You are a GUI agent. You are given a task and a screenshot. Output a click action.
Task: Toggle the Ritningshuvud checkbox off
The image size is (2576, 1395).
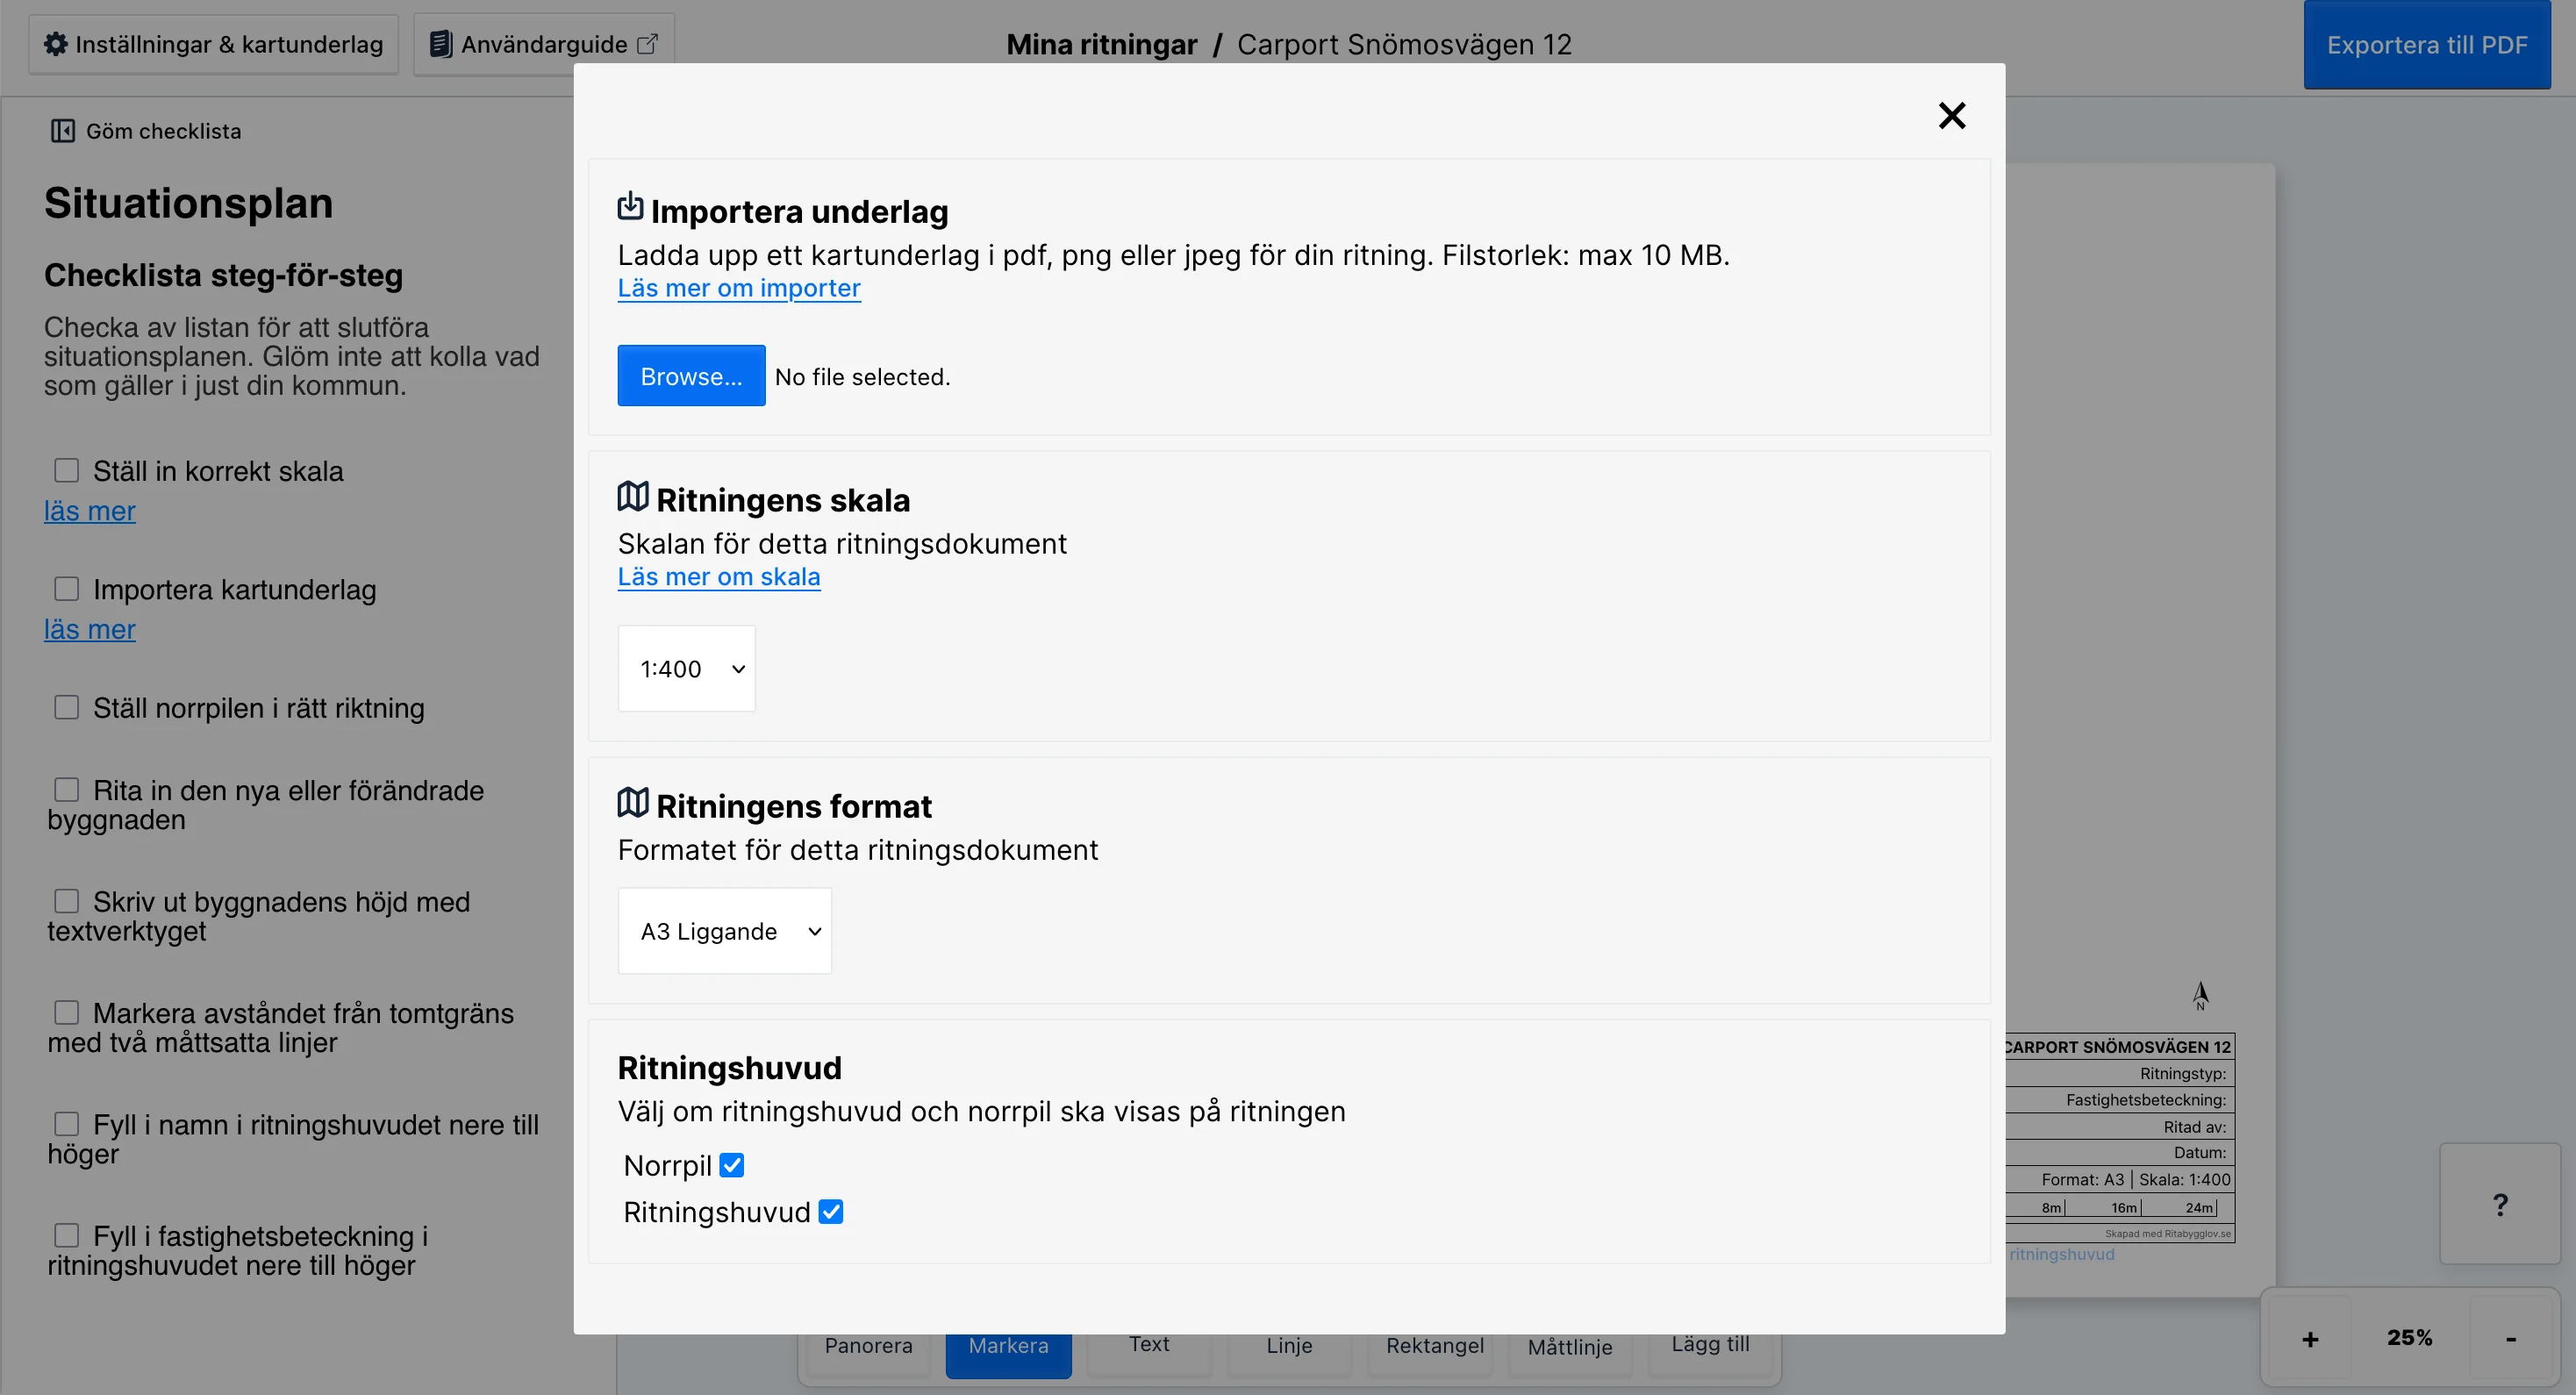831,1211
